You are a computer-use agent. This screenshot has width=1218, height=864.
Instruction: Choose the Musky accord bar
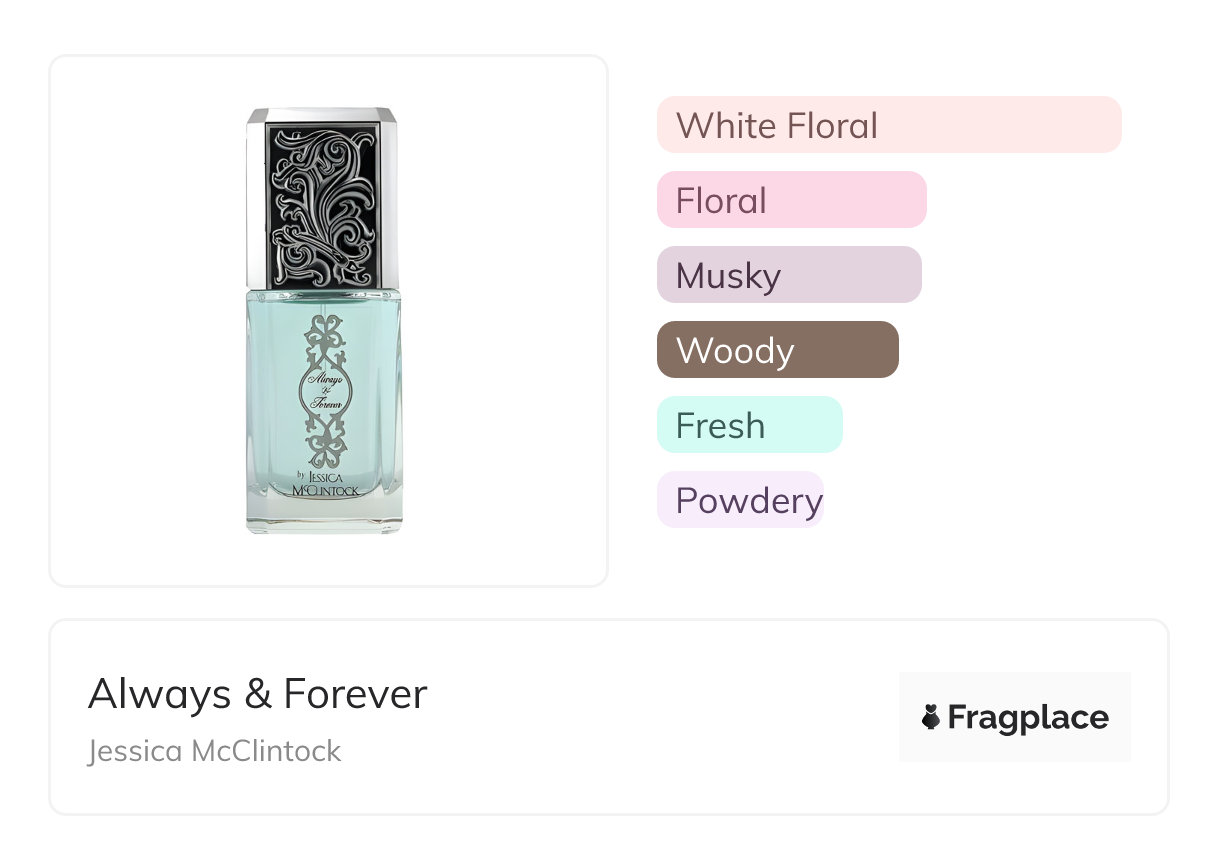pyautogui.click(x=788, y=275)
